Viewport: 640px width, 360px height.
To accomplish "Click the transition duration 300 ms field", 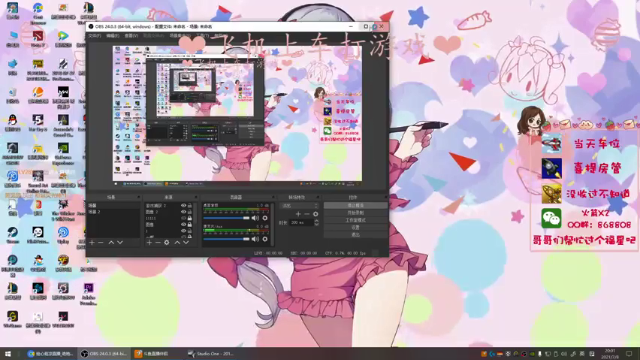I will (x=302, y=222).
